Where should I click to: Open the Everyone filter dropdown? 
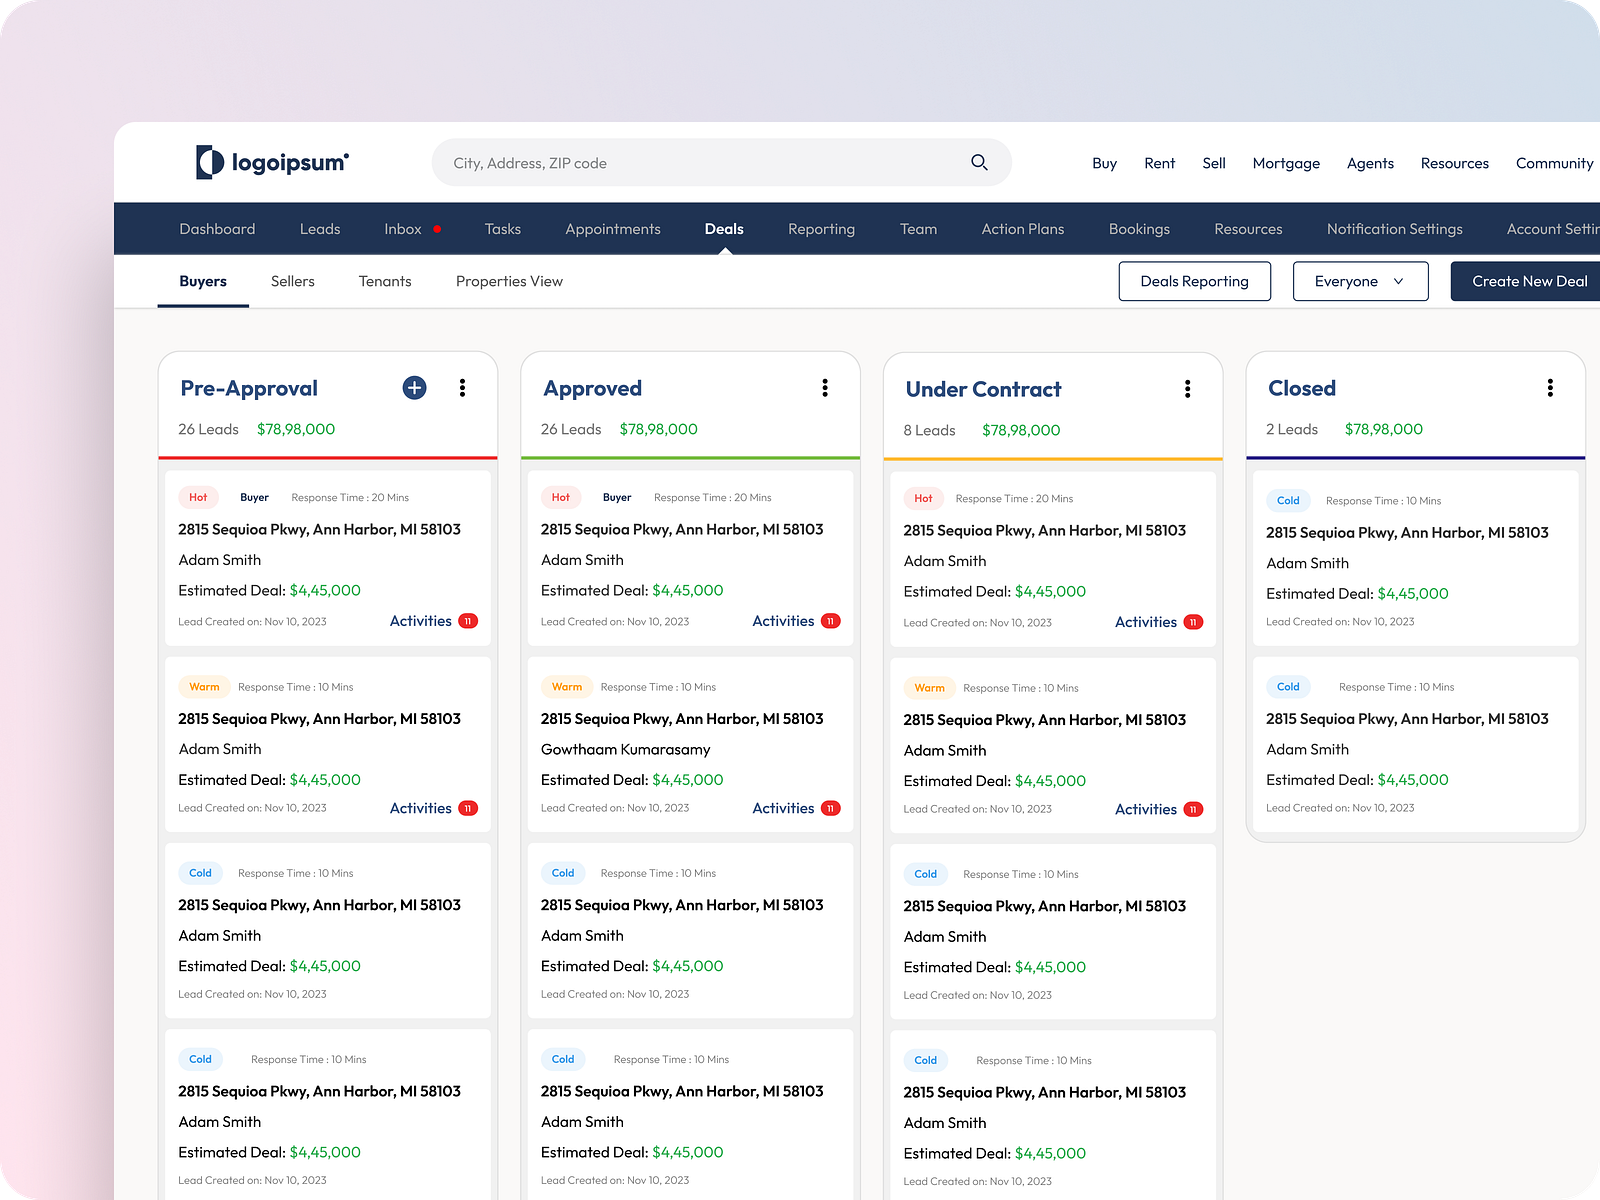(1360, 281)
